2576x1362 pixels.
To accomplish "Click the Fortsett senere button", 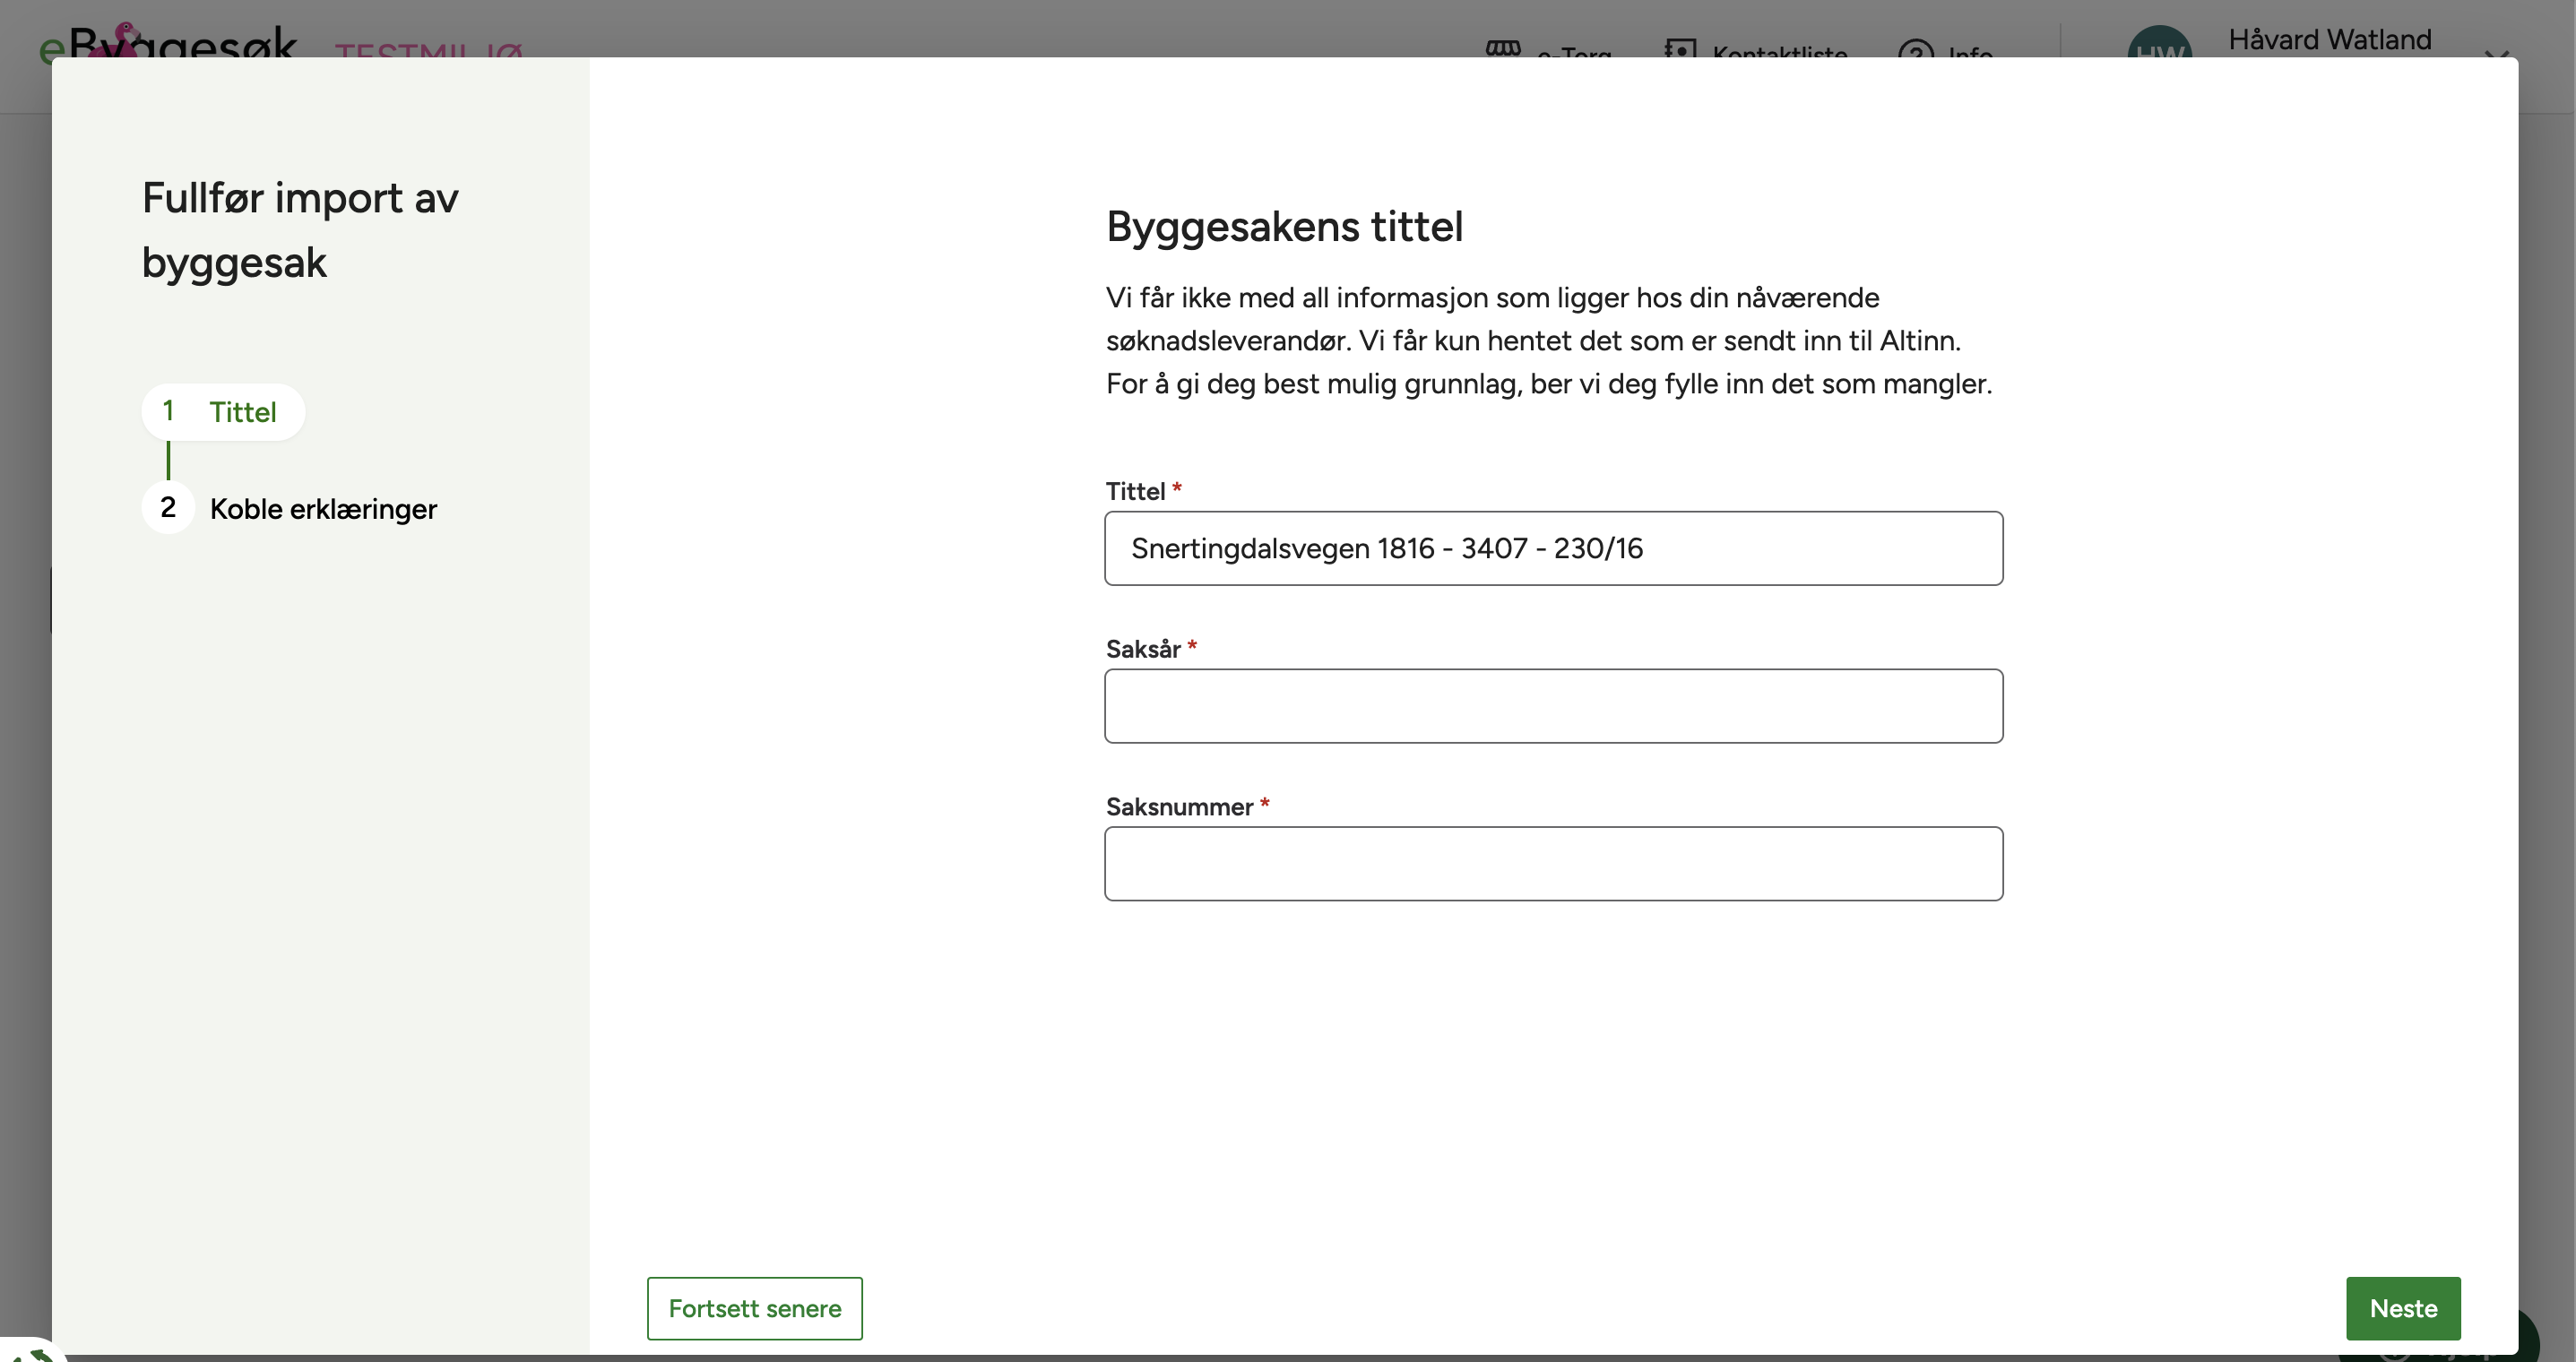I will pyautogui.click(x=754, y=1308).
